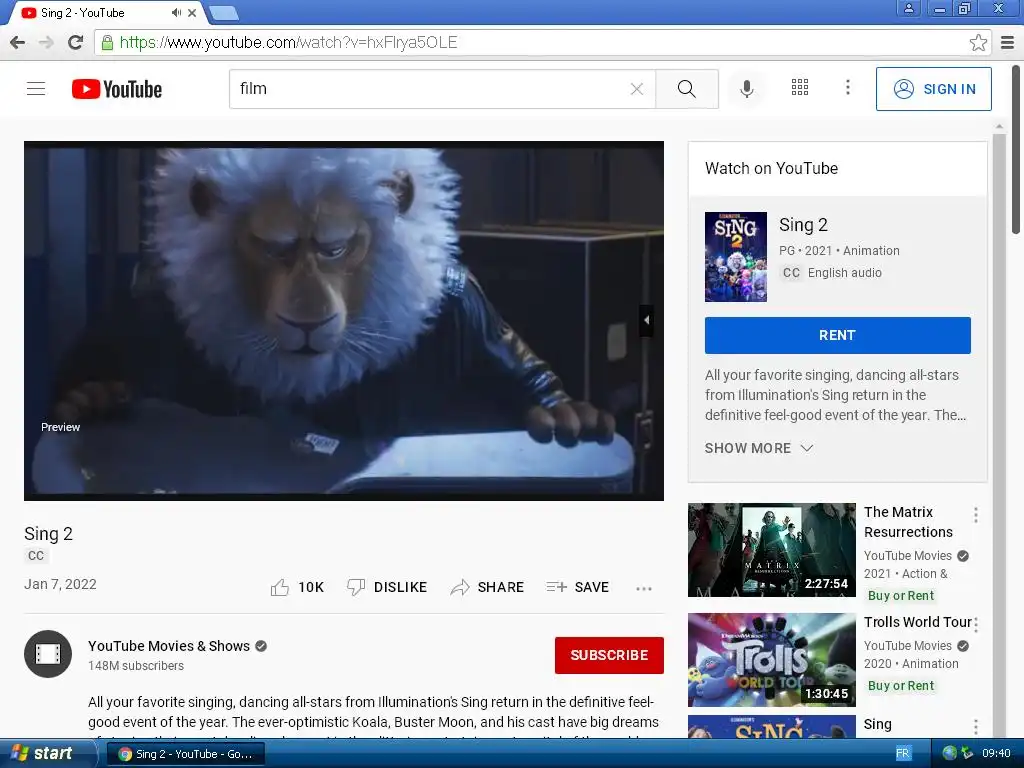The width and height of the screenshot is (1024, 768).
Task: Click Buy or Rent on Trolls World Tour
Action: click(x=901, y=686)
